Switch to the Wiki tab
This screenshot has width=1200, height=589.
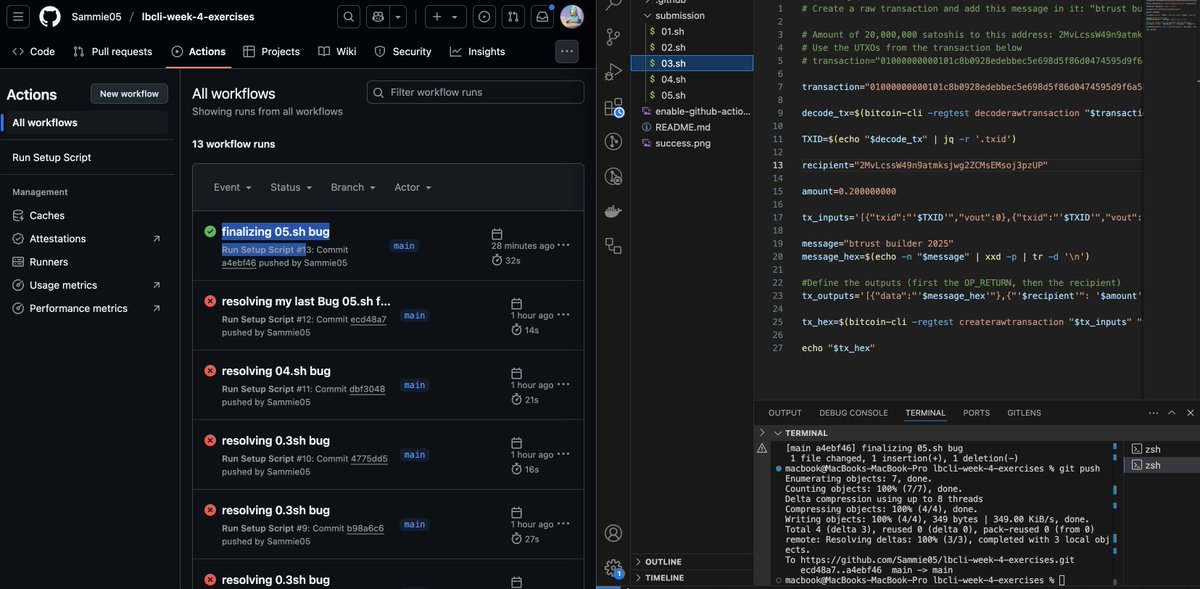click(x=337, y=51)
